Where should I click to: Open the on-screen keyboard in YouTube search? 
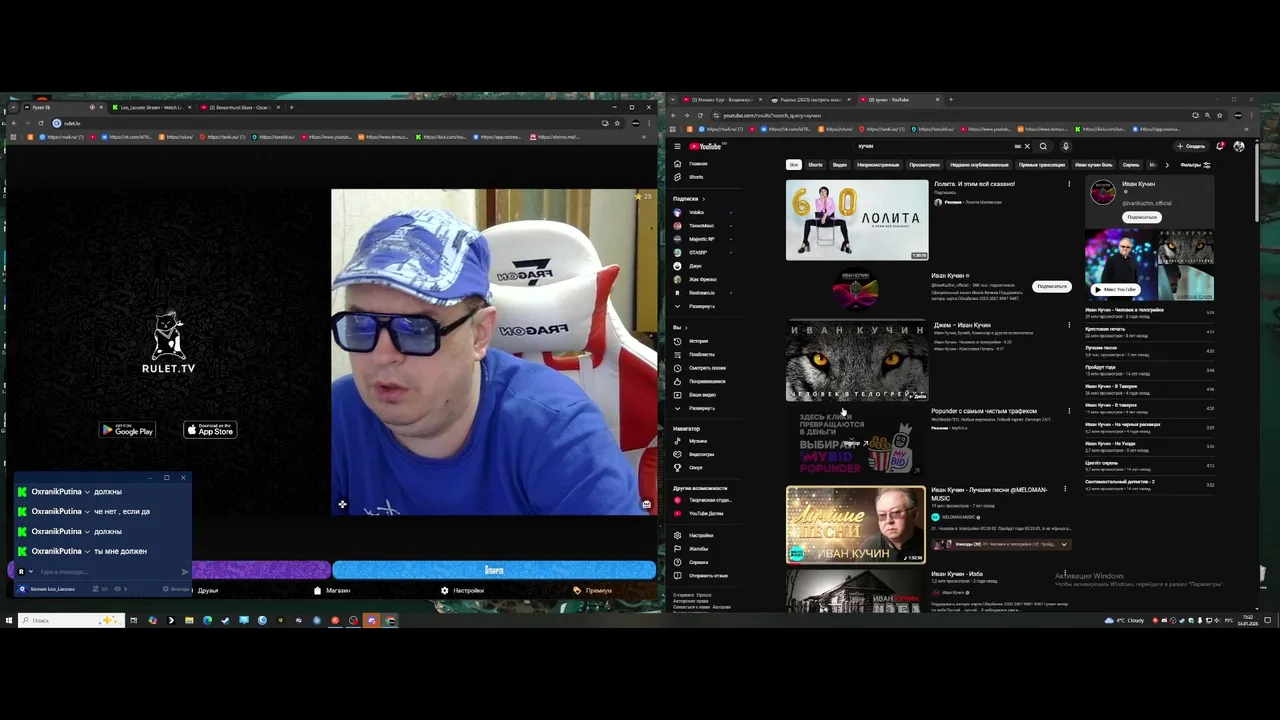pos(1018,146)
